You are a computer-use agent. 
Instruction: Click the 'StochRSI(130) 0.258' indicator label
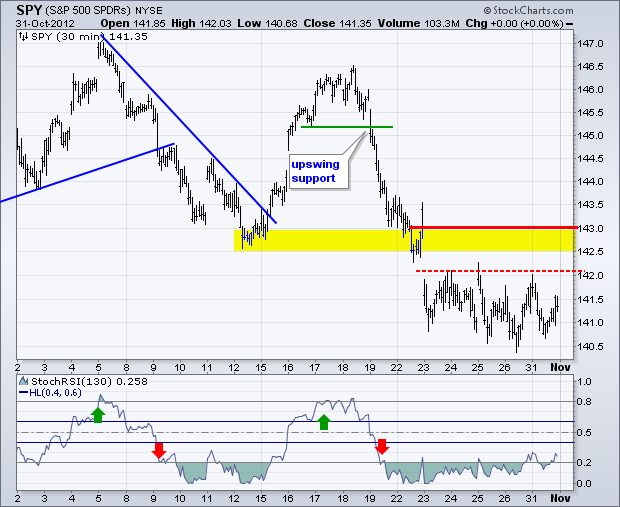point(89,382)
